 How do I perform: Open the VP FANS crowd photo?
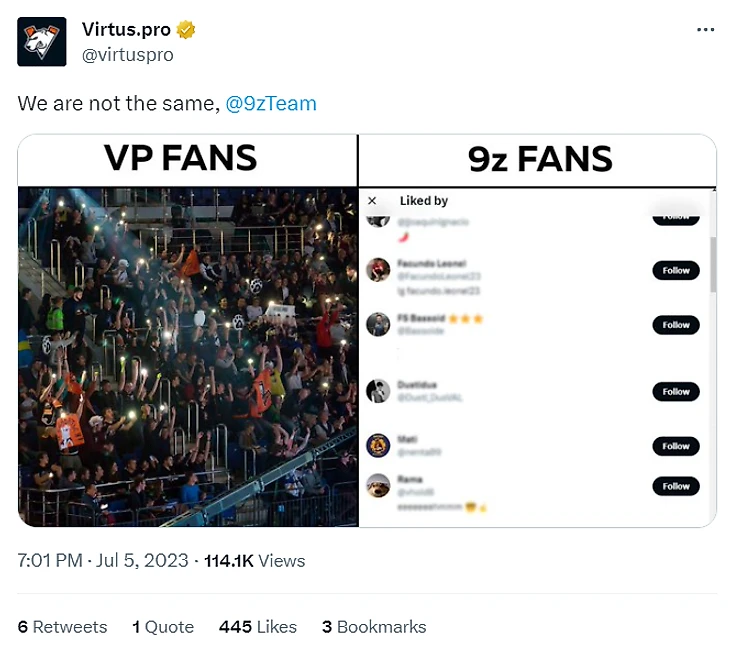point(188,355)
